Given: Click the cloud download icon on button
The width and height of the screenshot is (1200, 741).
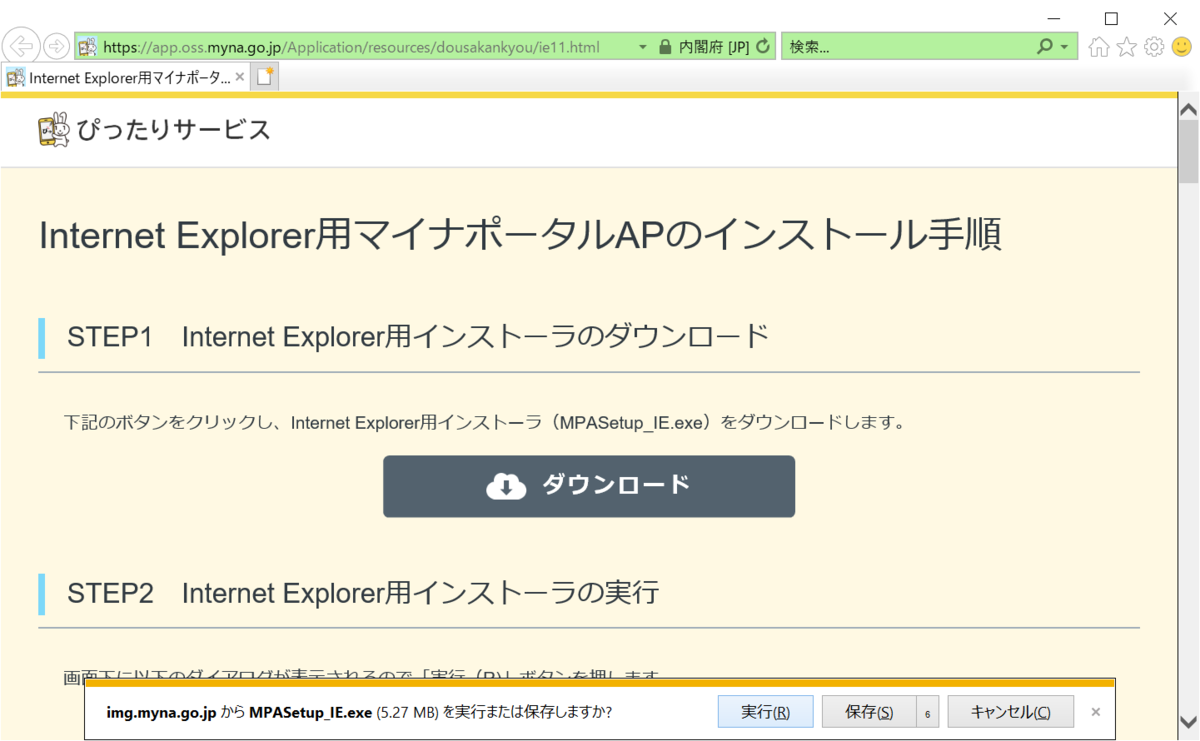Looking at the screenshot, I should 506,486.
